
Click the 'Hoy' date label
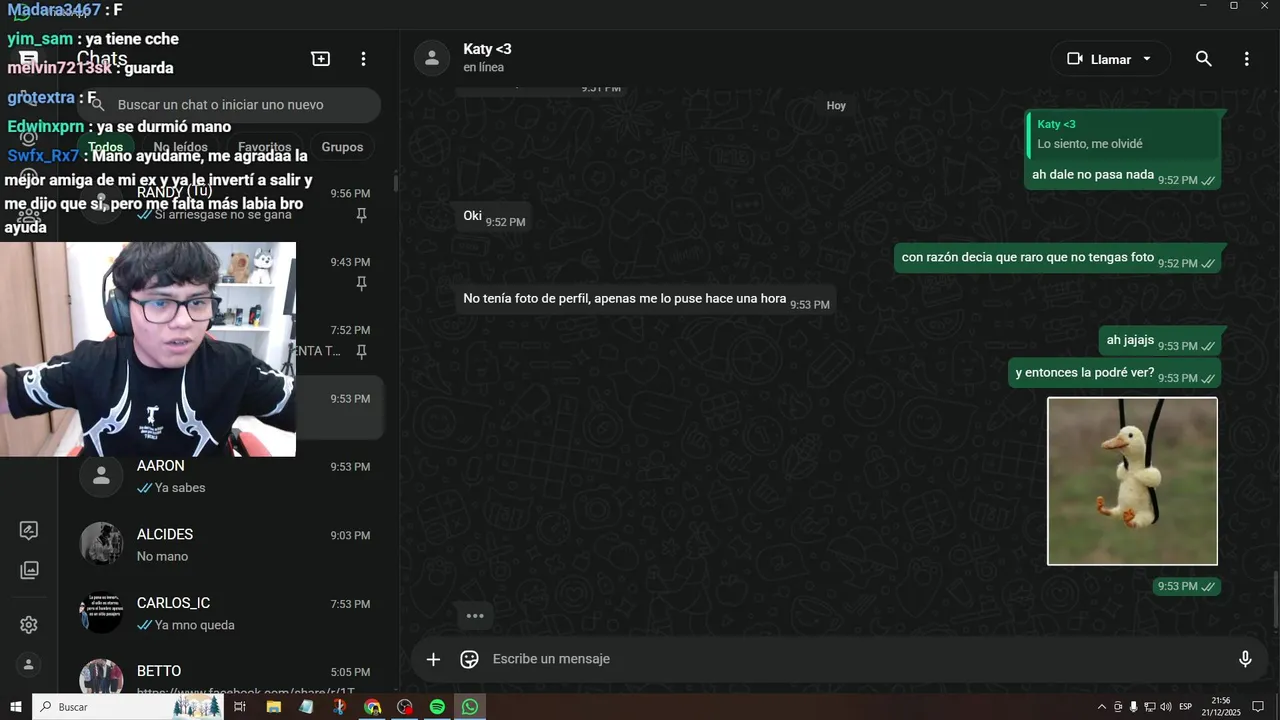[836, 106]
